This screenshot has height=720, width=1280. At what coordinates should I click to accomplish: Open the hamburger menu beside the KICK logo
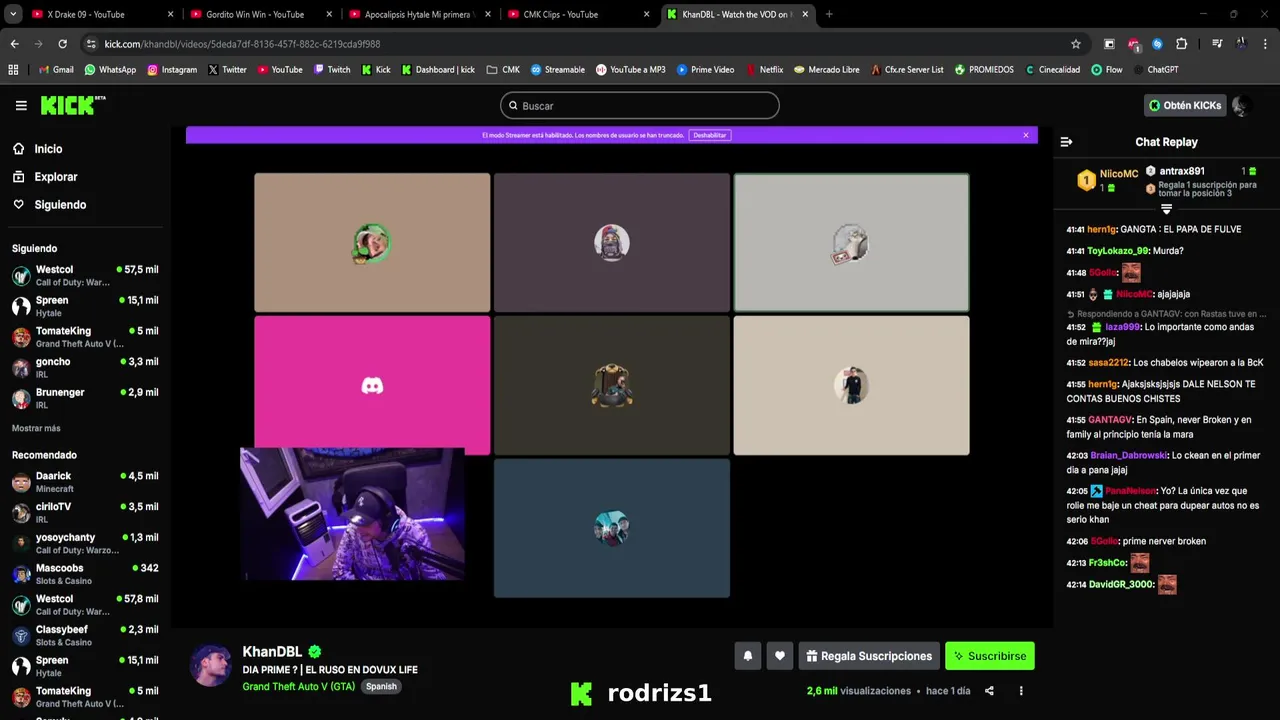21,105
